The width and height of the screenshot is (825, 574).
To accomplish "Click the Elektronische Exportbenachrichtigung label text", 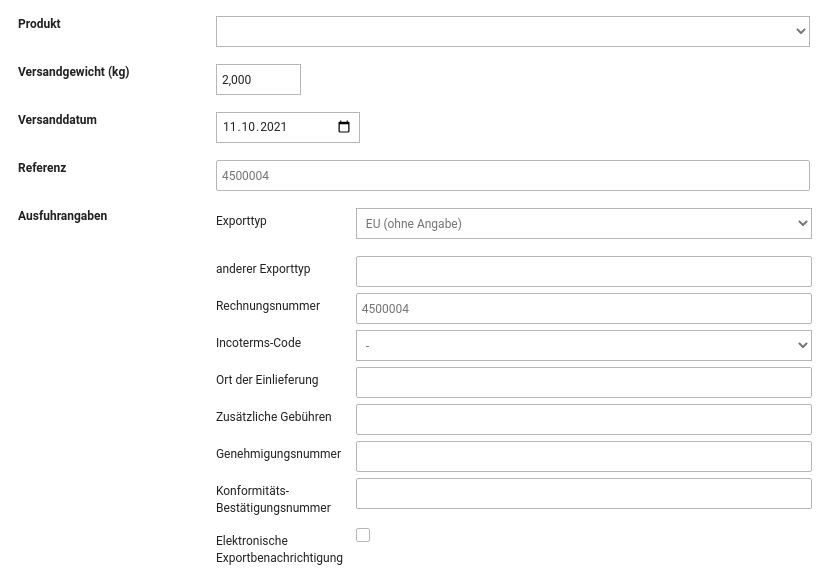I will pyautogui.click(x=279, y=549).
